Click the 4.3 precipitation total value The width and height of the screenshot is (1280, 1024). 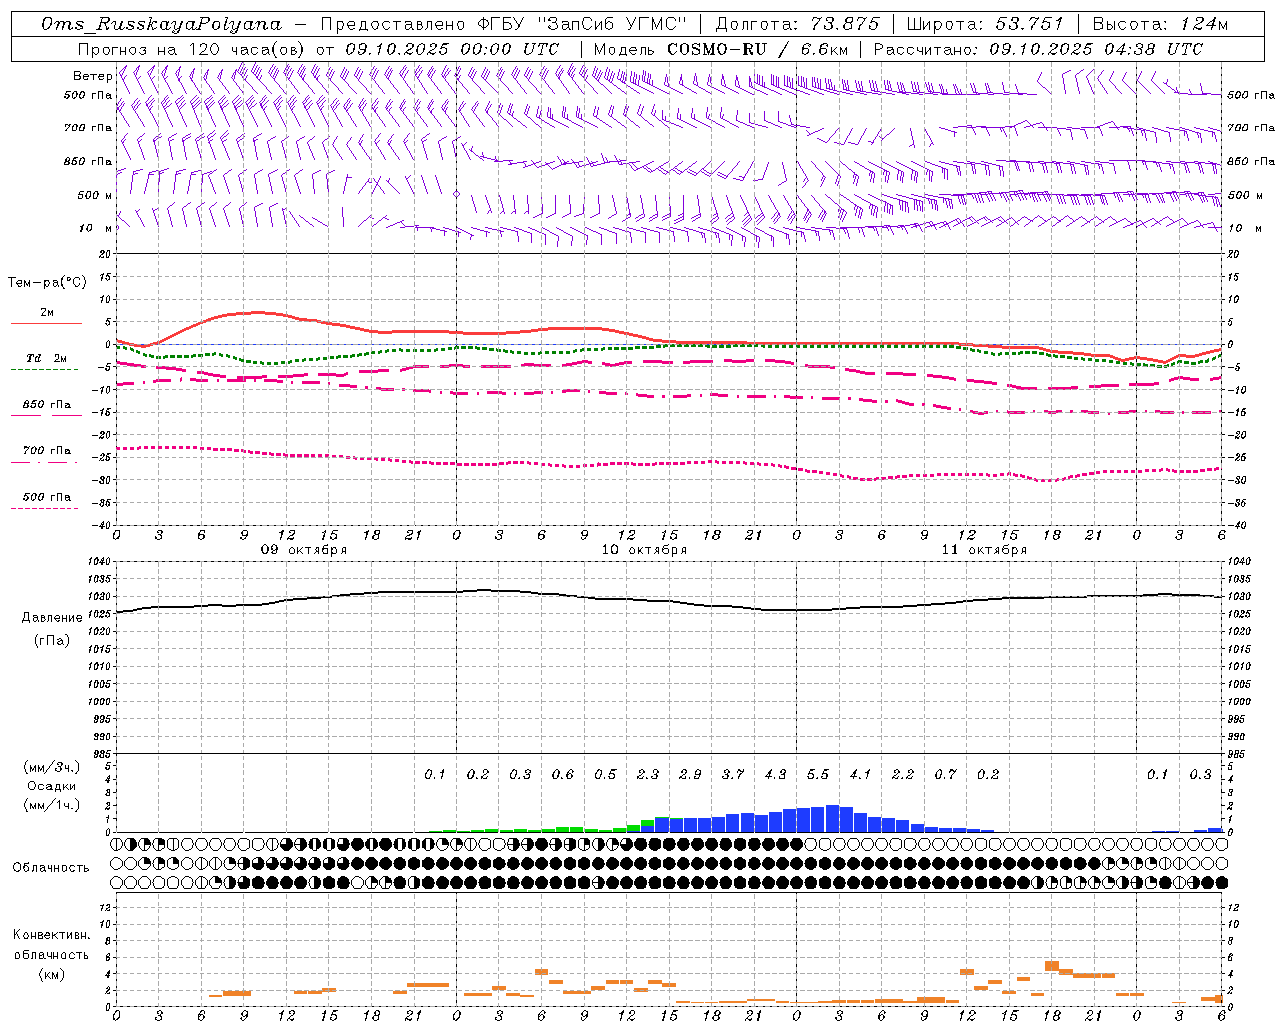click(775, 774)
